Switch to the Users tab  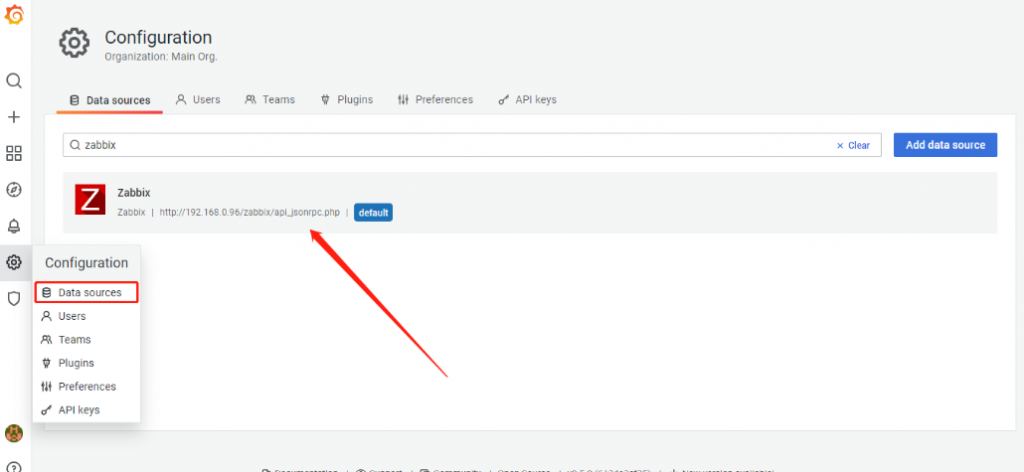198,100
